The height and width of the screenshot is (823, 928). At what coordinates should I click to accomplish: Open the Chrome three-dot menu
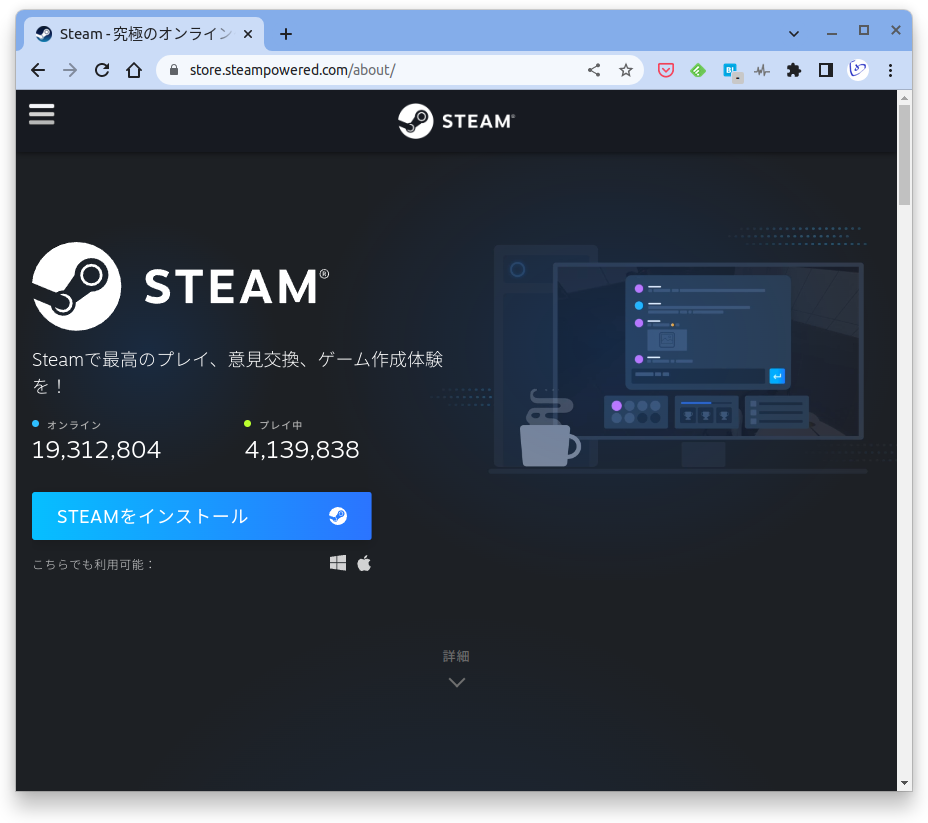[x=890, y=70]
